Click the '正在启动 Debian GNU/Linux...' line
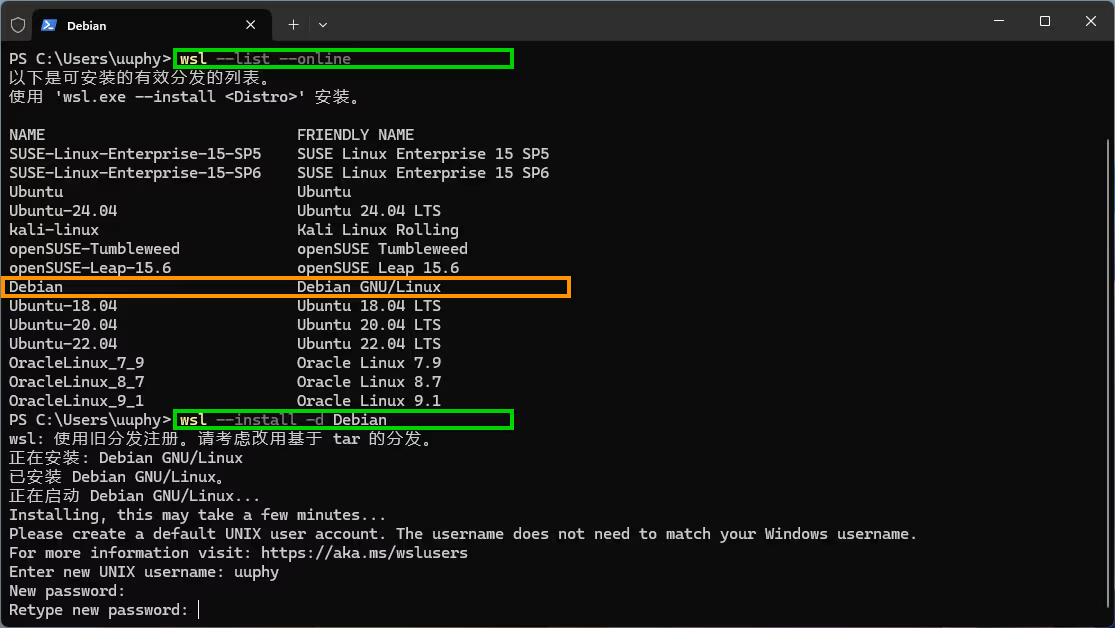 click(x=134, y=496)
